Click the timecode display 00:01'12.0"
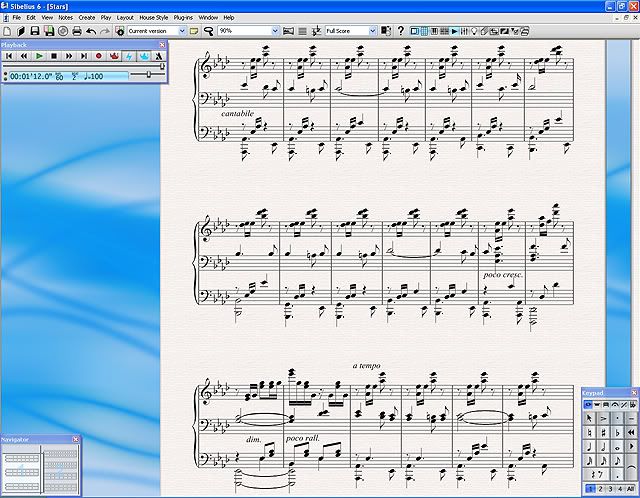 31,76
